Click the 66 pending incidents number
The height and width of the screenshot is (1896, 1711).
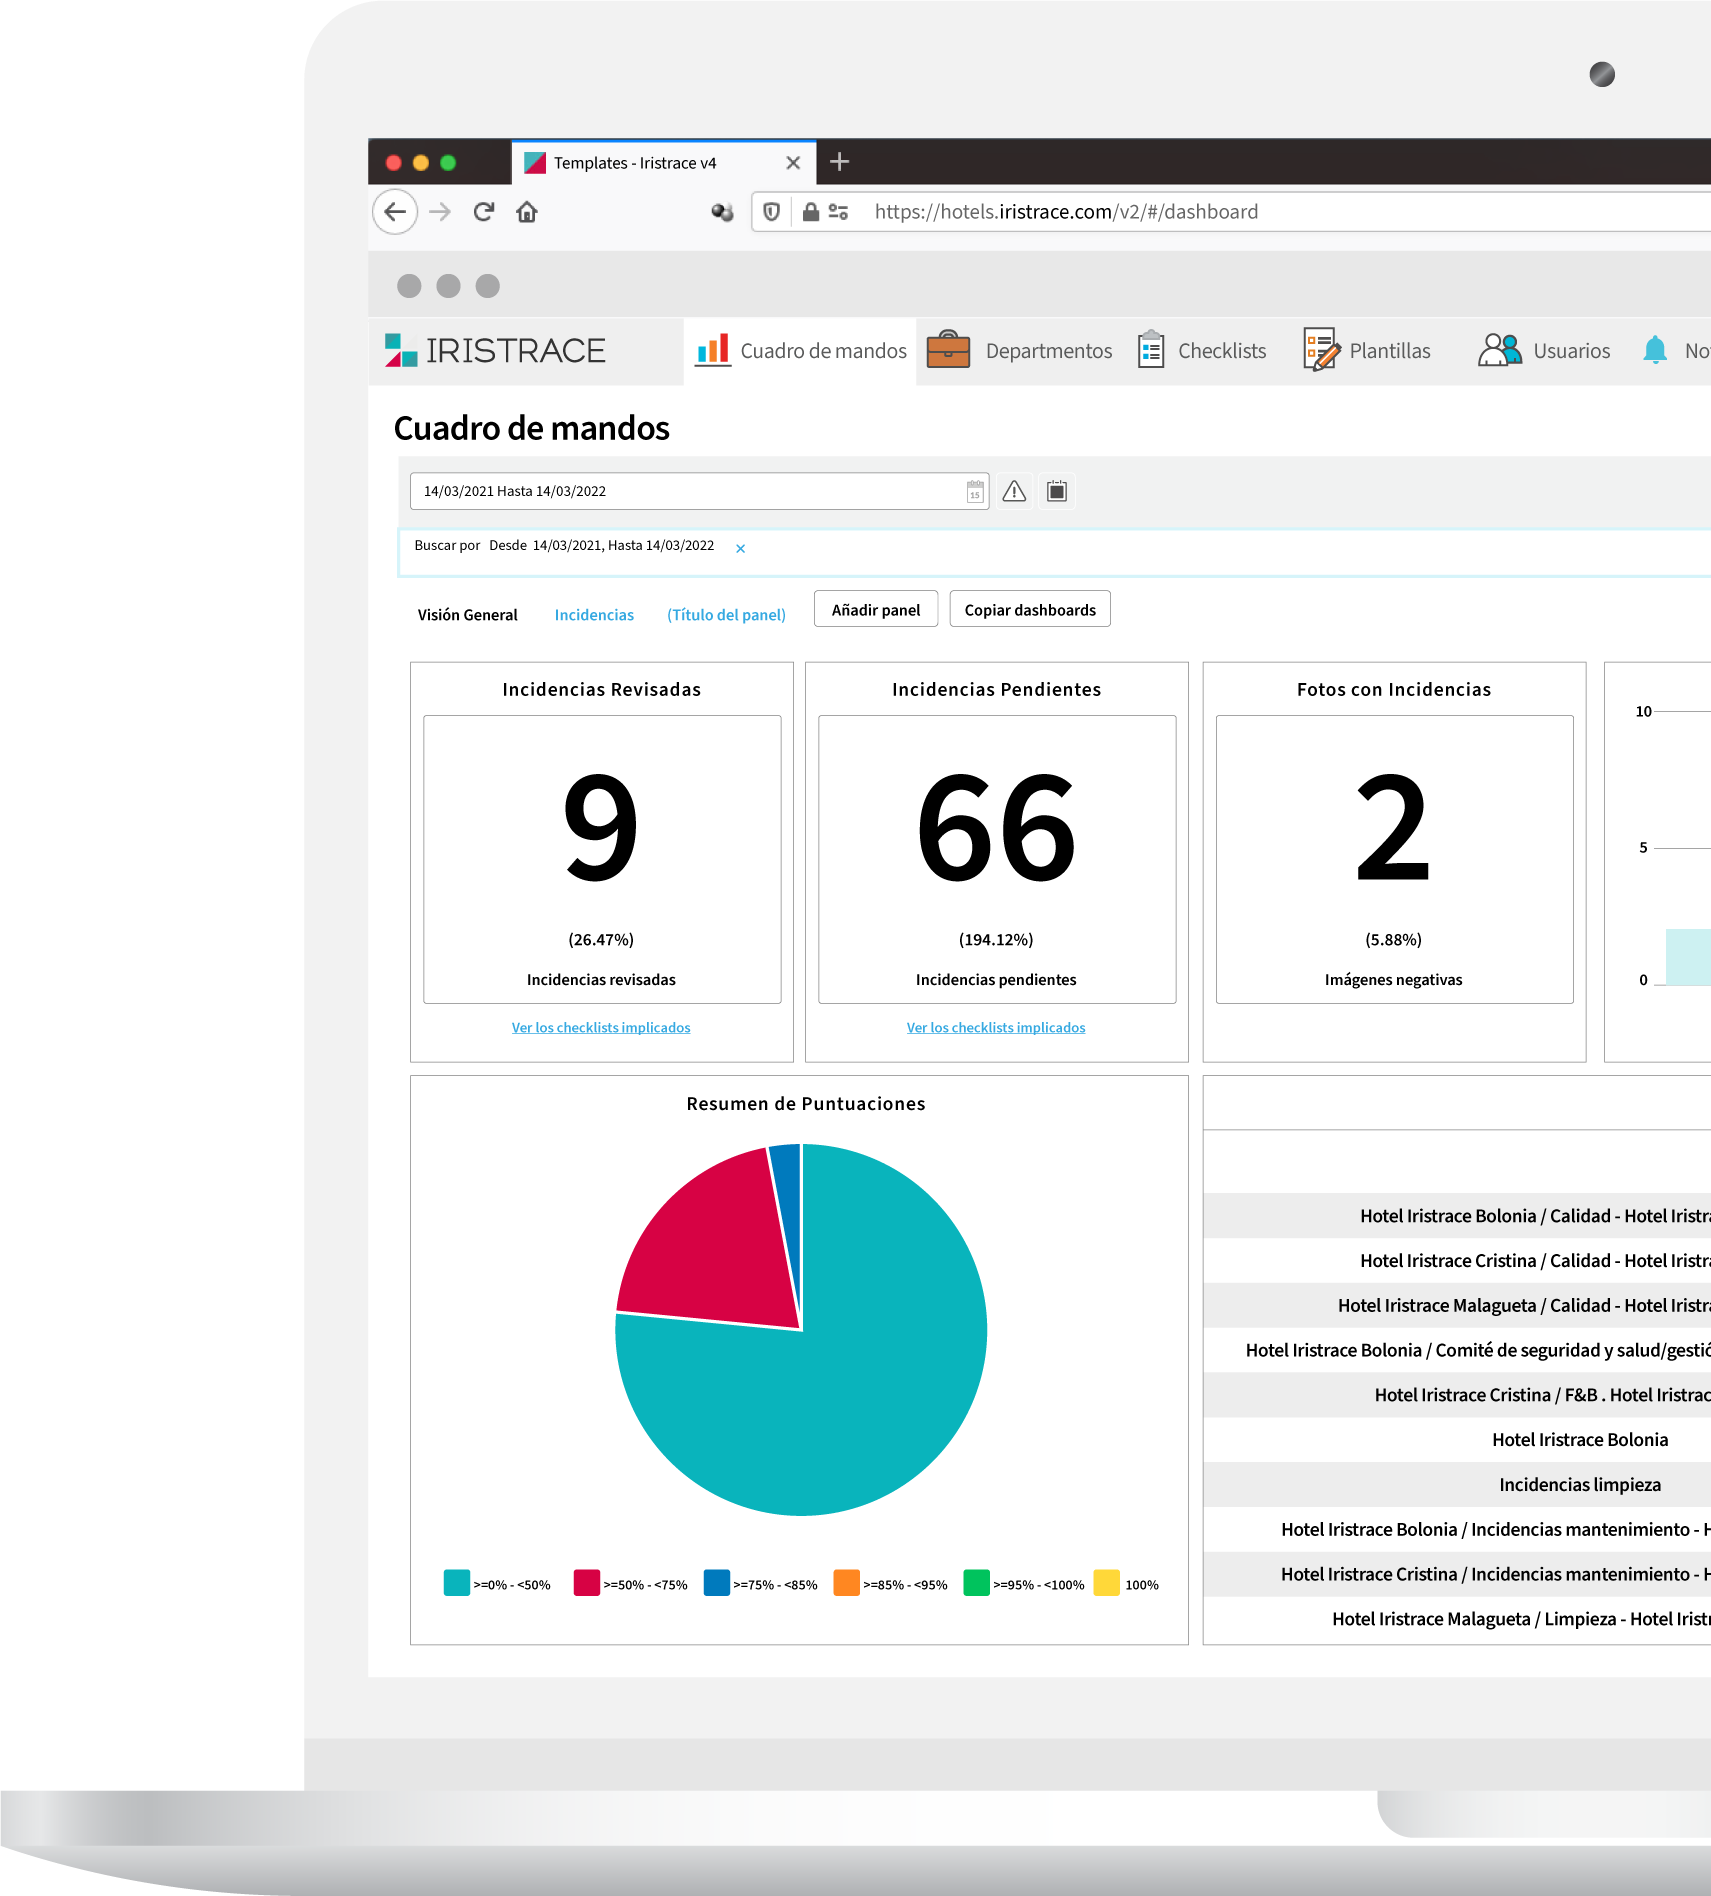[x=996, y=828]
